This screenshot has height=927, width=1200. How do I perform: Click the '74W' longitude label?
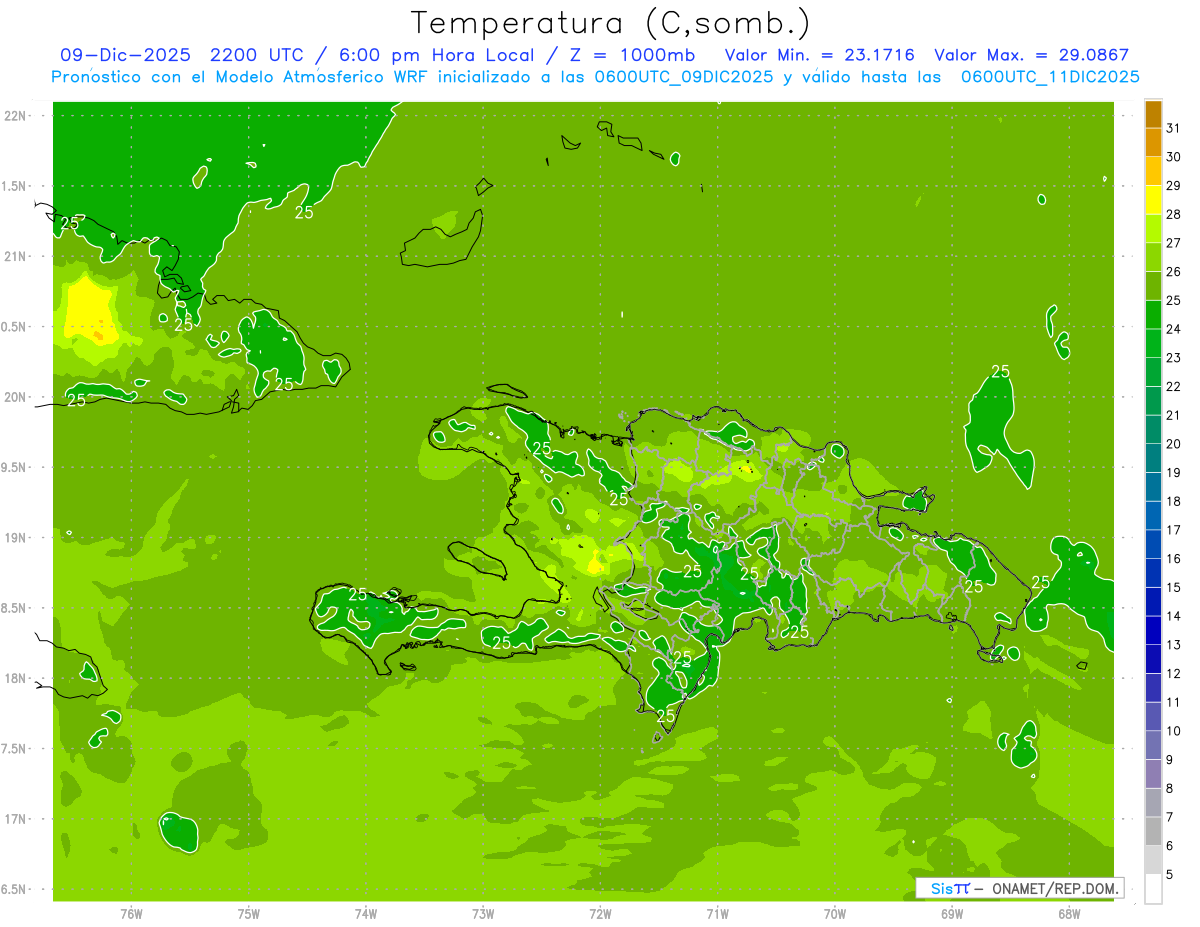coord(366,913)
